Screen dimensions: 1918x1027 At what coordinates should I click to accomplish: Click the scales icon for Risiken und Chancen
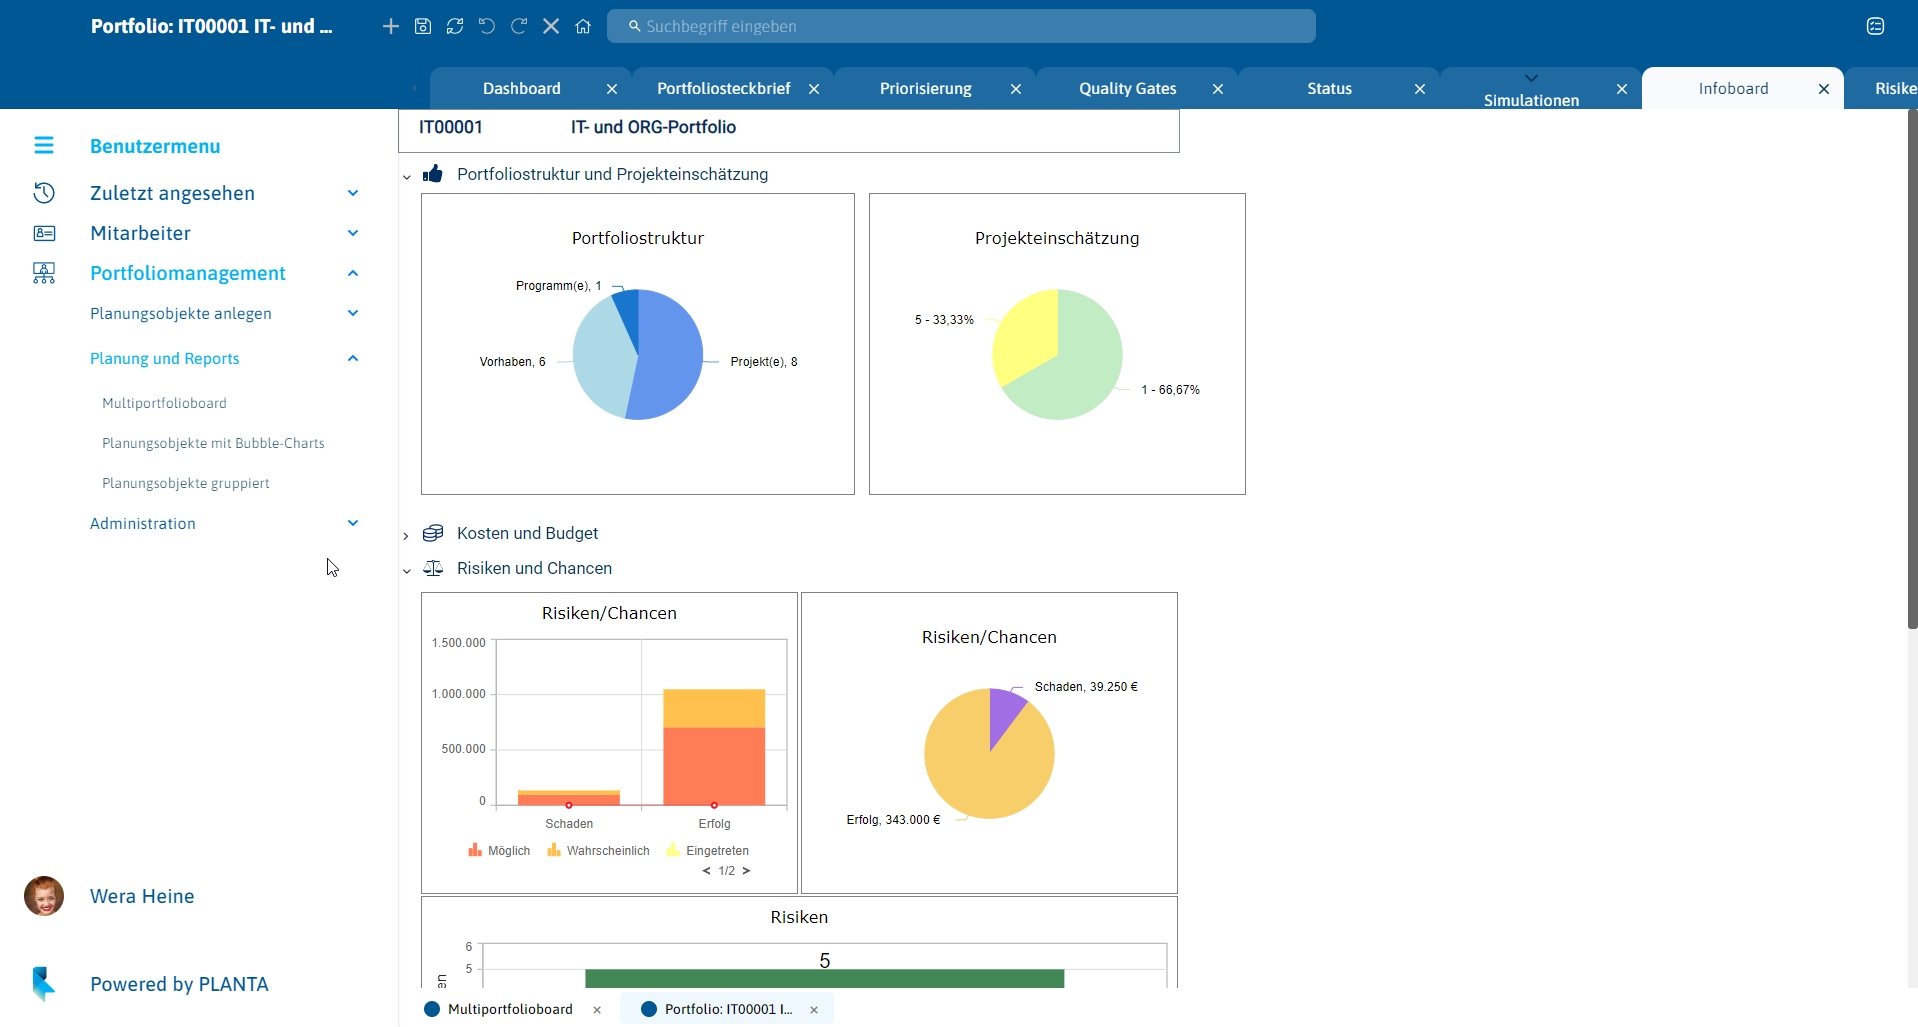click(x=433, y=568)
